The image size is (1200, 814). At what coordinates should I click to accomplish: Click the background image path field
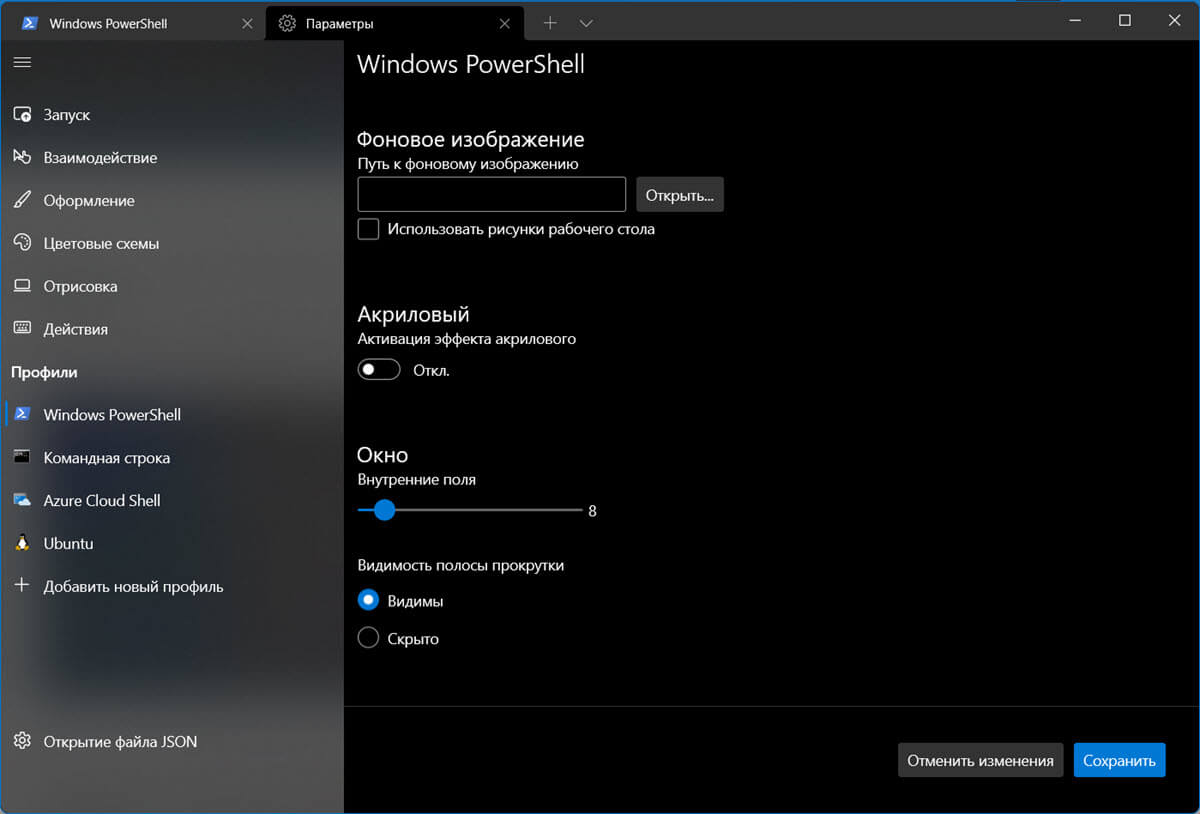(x=491, y=195)
